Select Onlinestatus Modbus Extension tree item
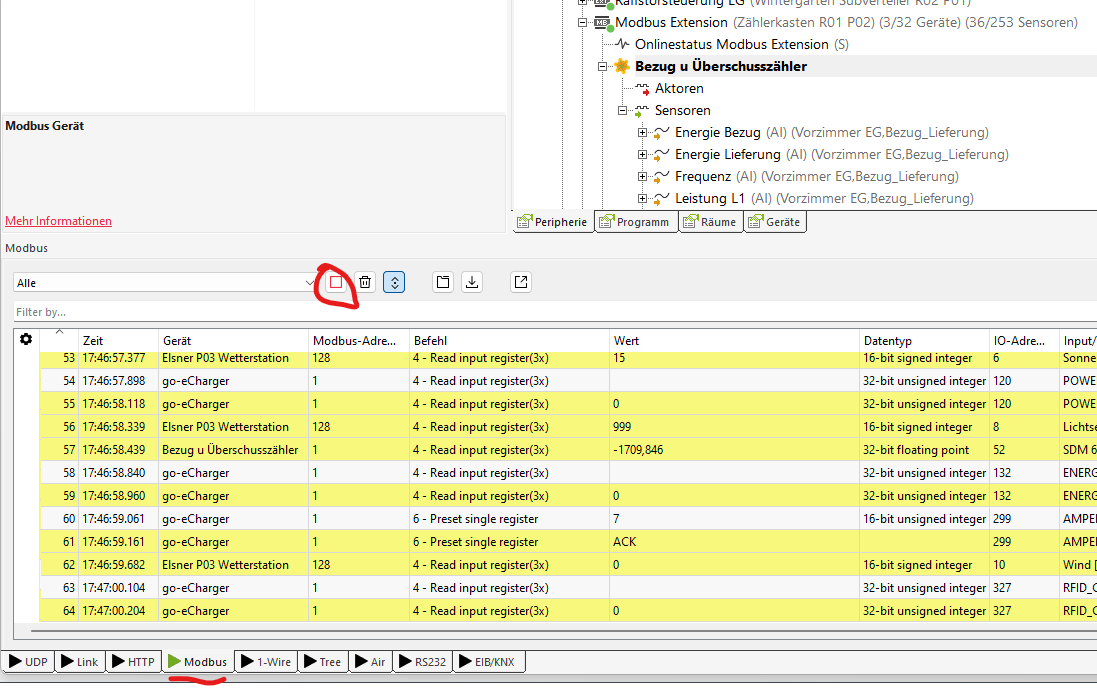This screenshot has height=688, width=1097. [x=731, y=45]
